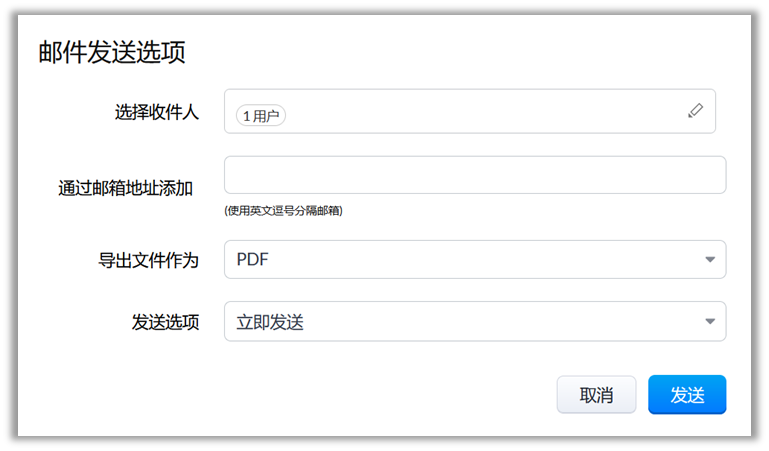The image size is (769, 451).
Task: Click empty area inside the 选择收件人 box
Action: pyautogui.click(x=470, y=112)
